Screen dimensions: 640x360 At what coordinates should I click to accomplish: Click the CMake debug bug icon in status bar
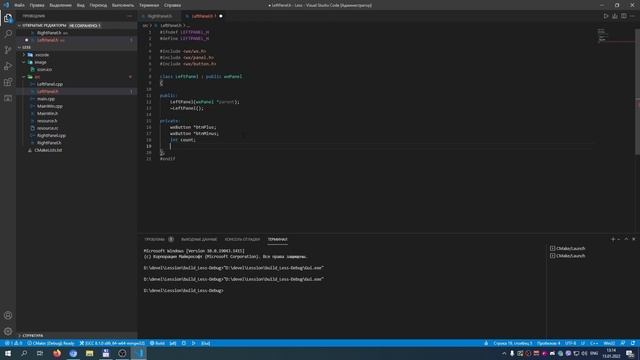tap(184, 343)
